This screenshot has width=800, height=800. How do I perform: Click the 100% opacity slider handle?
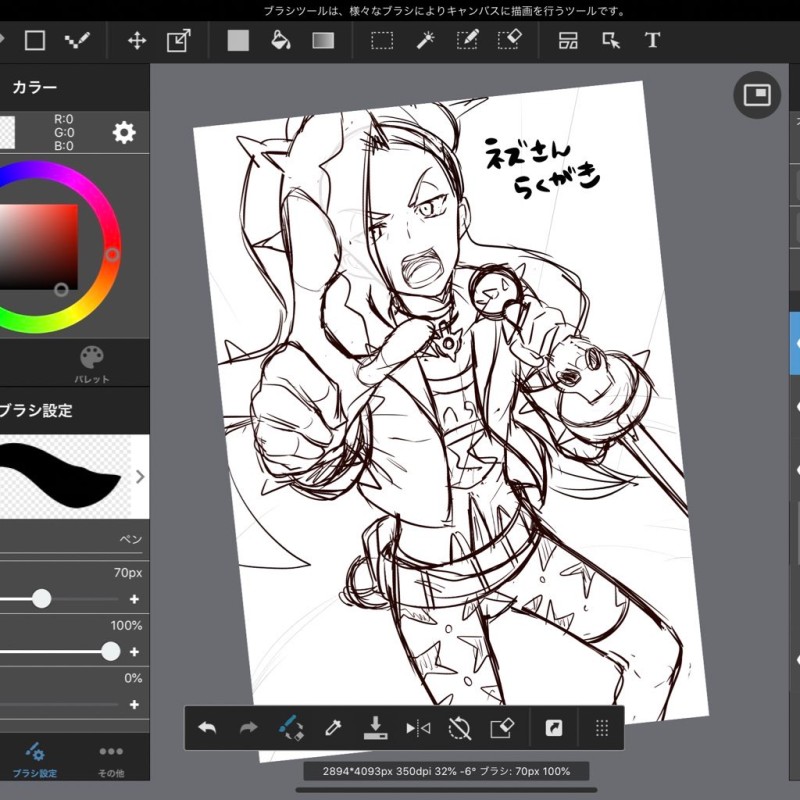(x=110, y=651)
